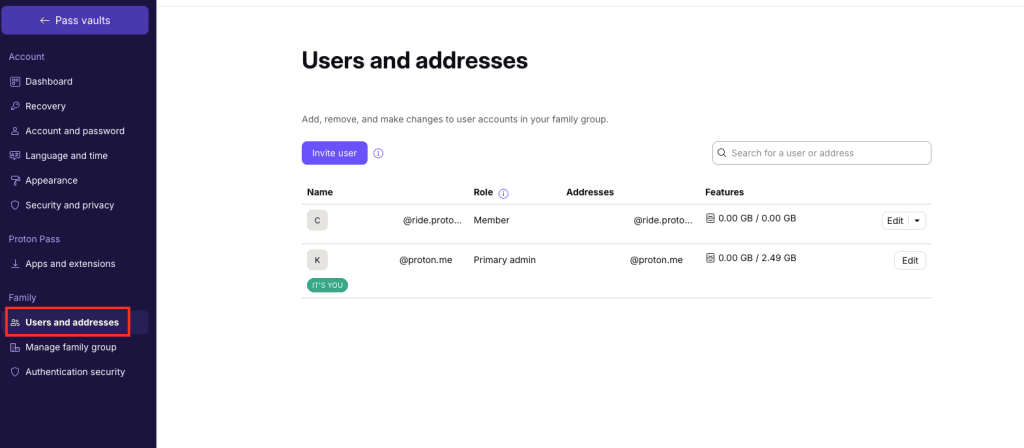The height and width of the screenshot is (448, 1024).
Task: Click the Apps and extensions download icon
Action: 15,264
